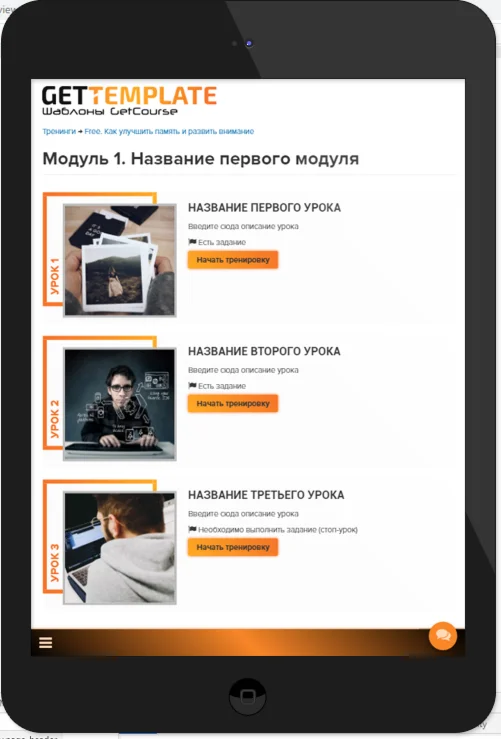501x739 pixels.
Task: Open the third lesson laptop thumbnail
Action: click(120, 548)
